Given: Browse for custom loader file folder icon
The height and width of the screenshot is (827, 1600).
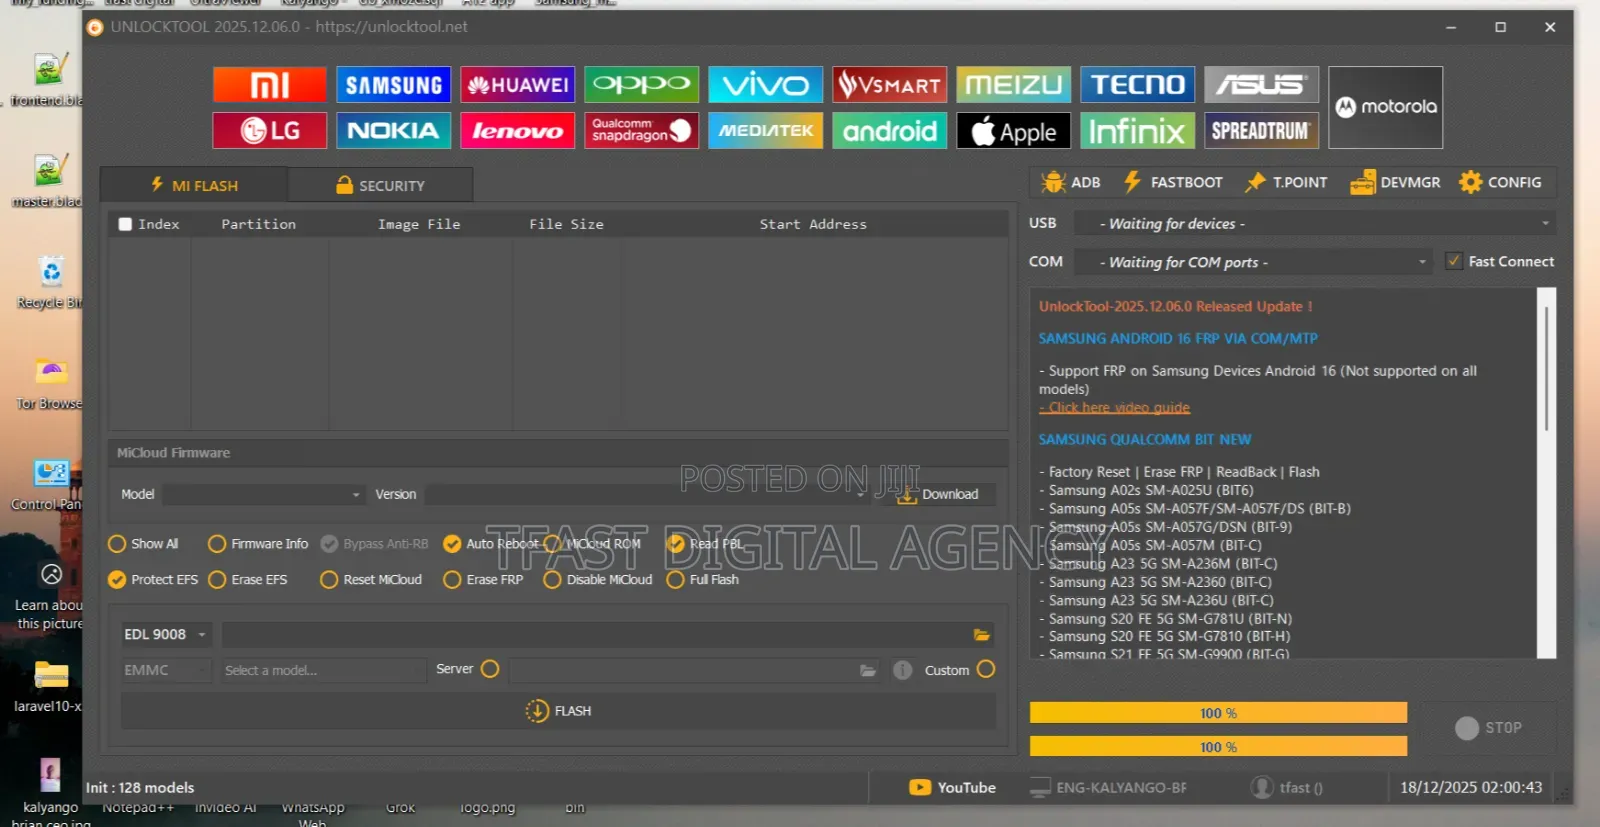Looking at the screenshot, I should click(x=868, y=670).
